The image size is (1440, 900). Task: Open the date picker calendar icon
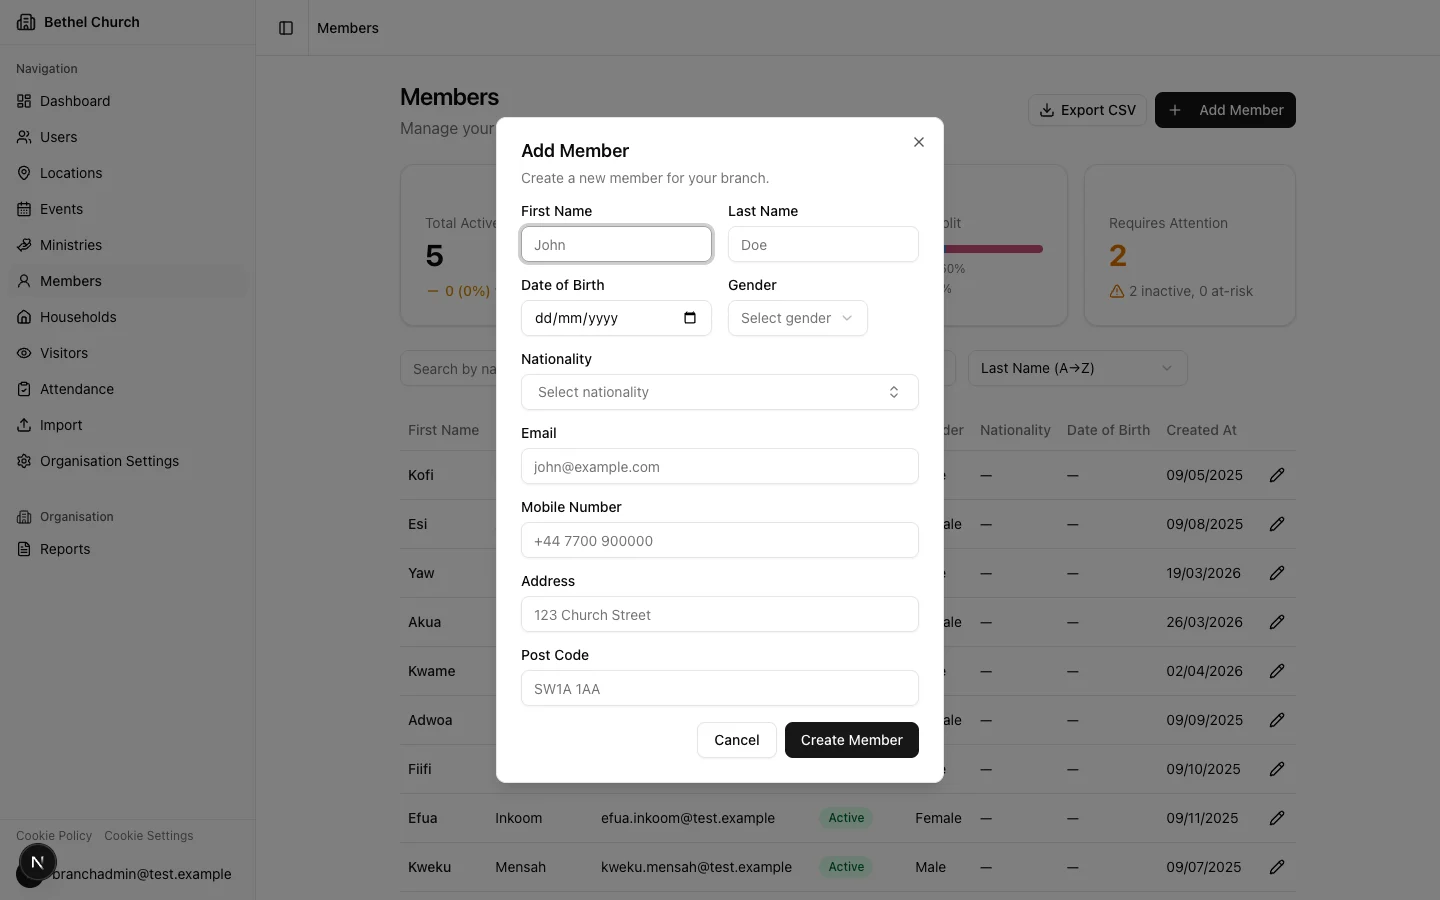(690, 318)
